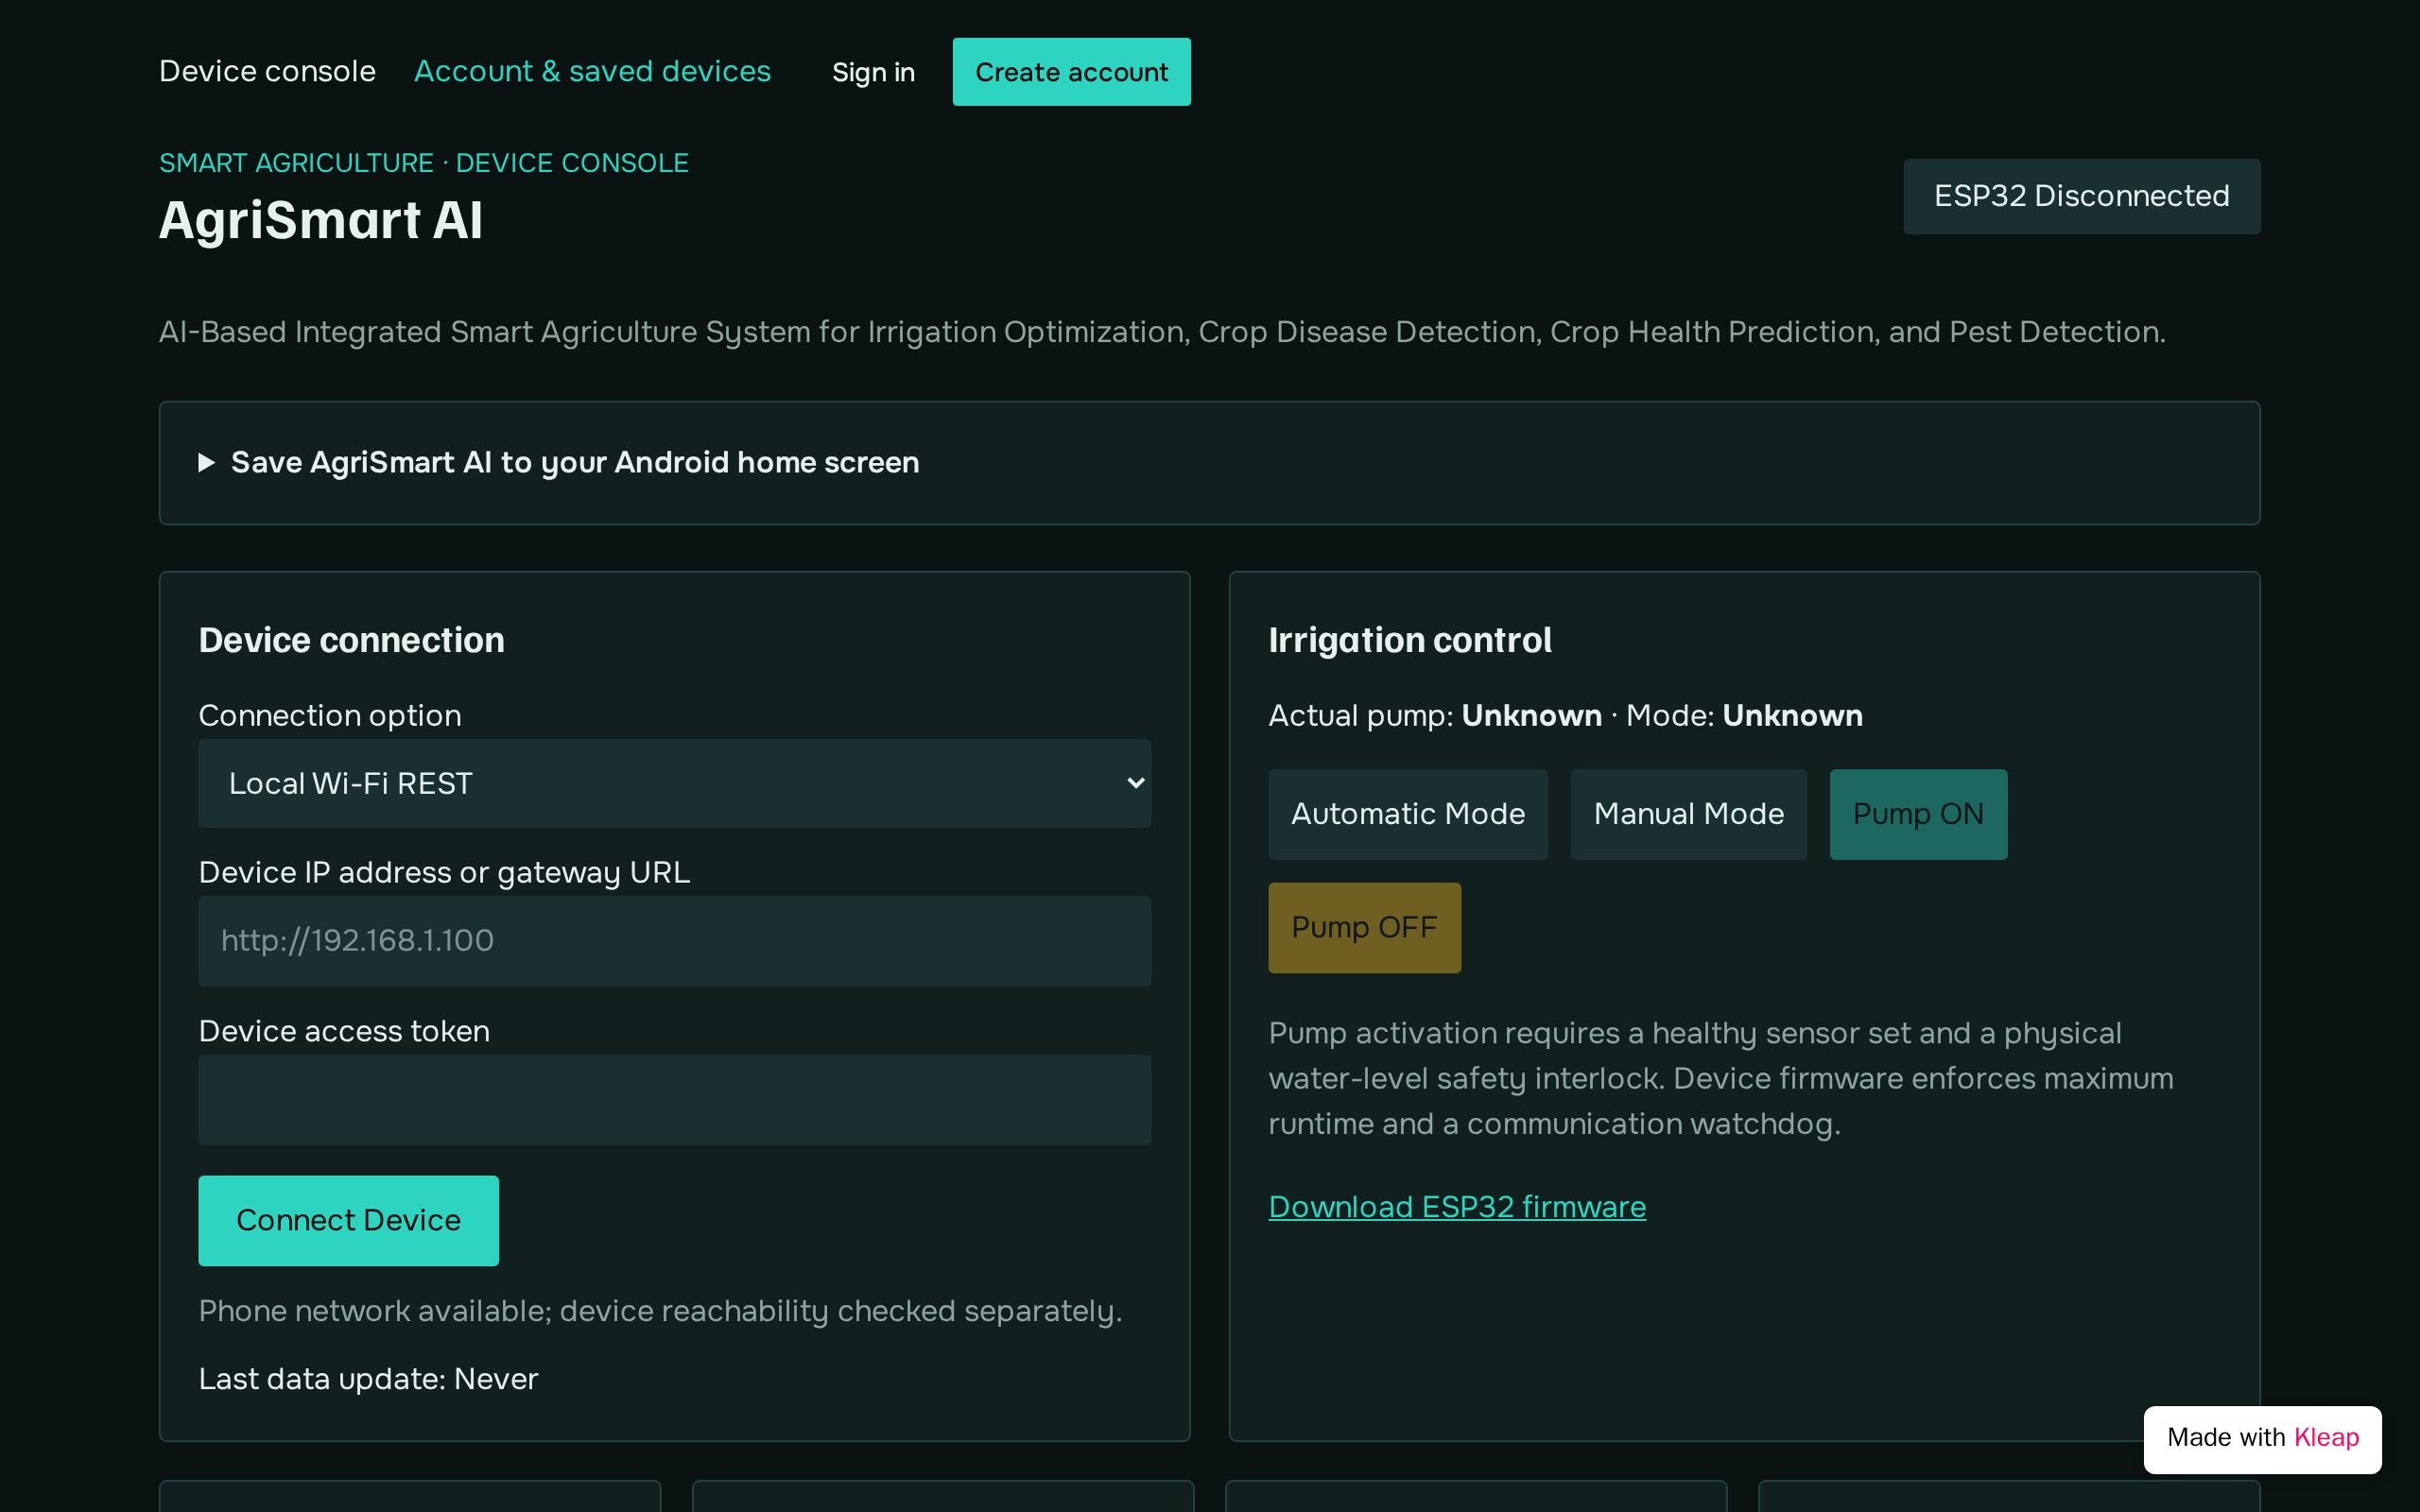The height and width of the screenshot is (1512, 2420).
Task: Click the 'Device connection' heading
Action: point(351,640)
